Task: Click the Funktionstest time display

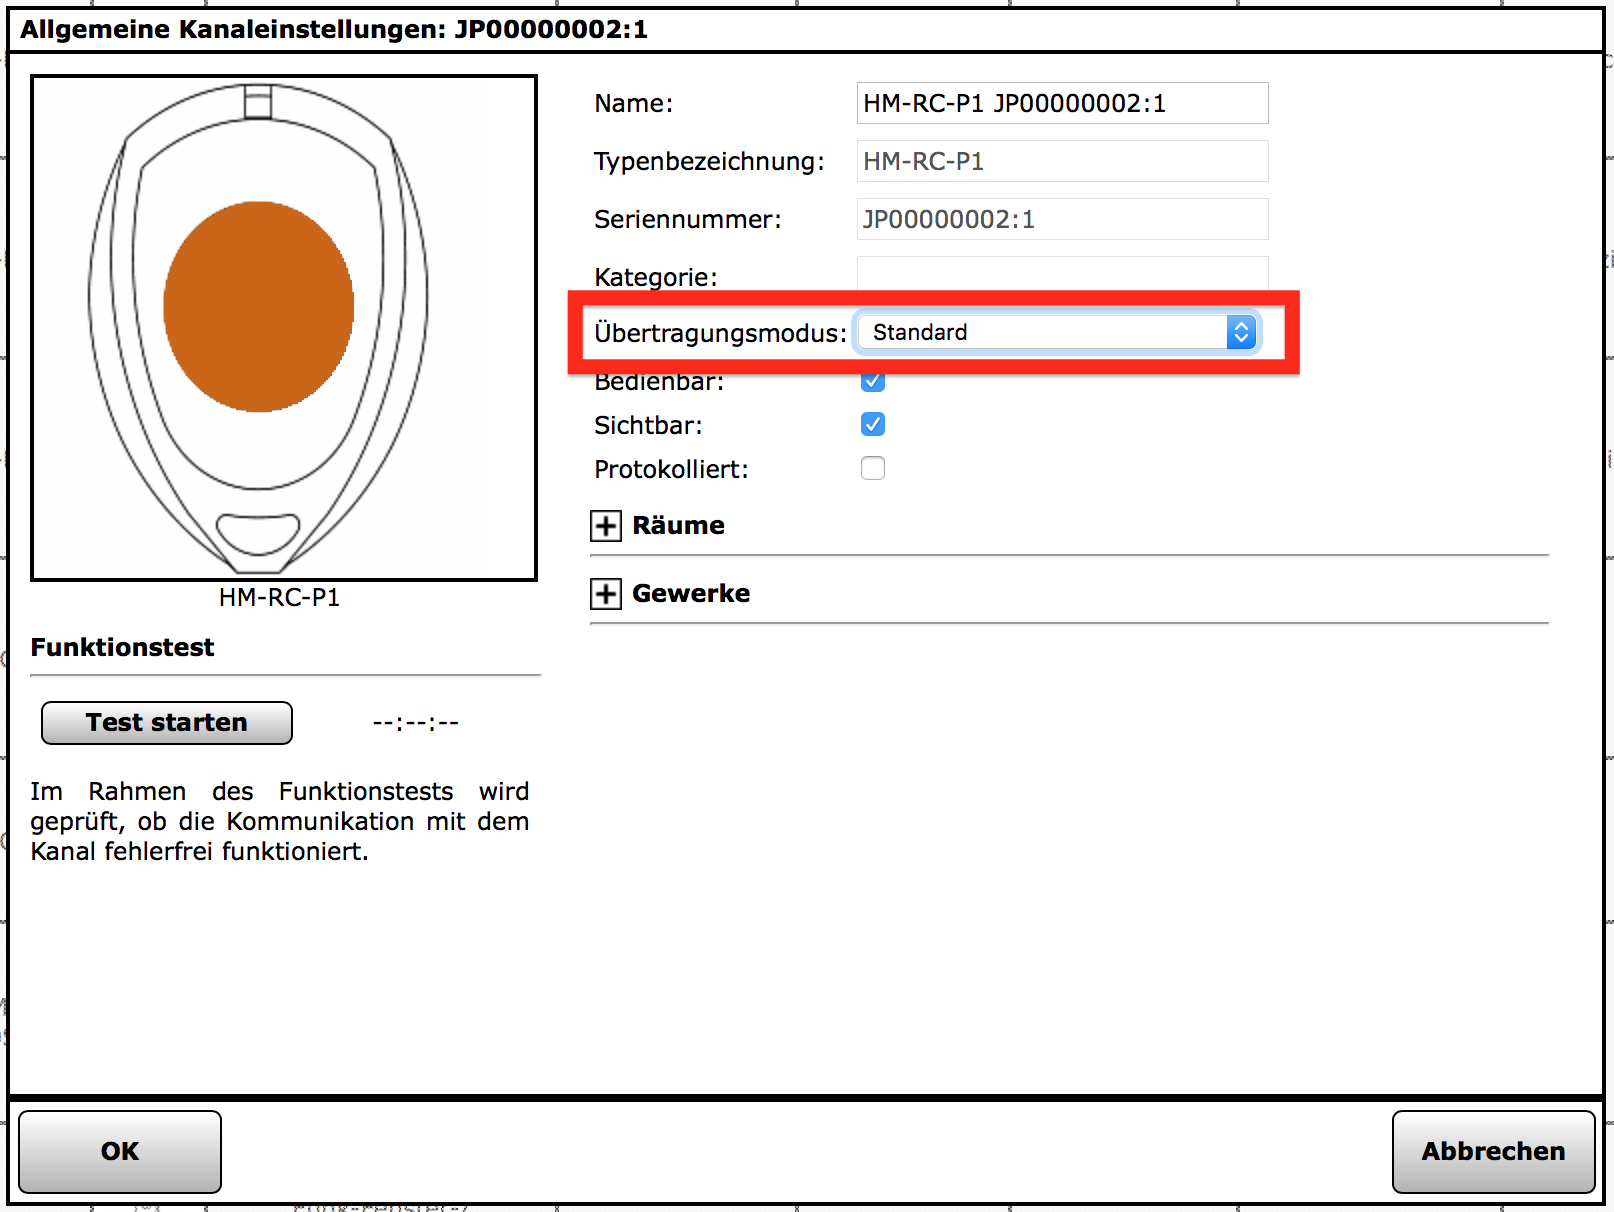Action: (415, 723)
